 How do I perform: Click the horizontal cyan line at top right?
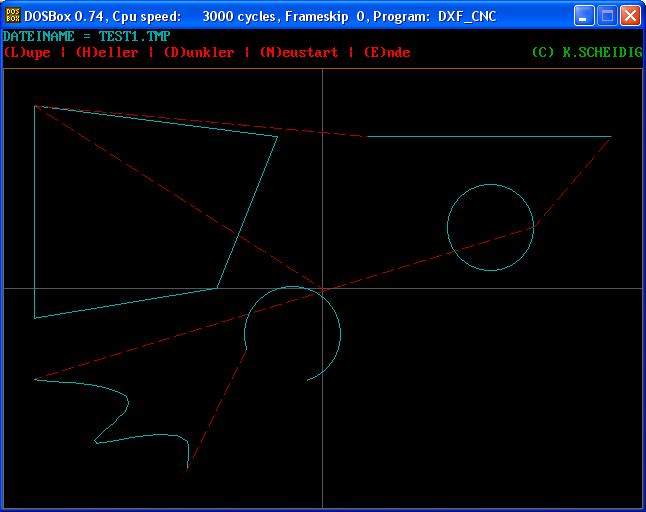tap(489, 136)
